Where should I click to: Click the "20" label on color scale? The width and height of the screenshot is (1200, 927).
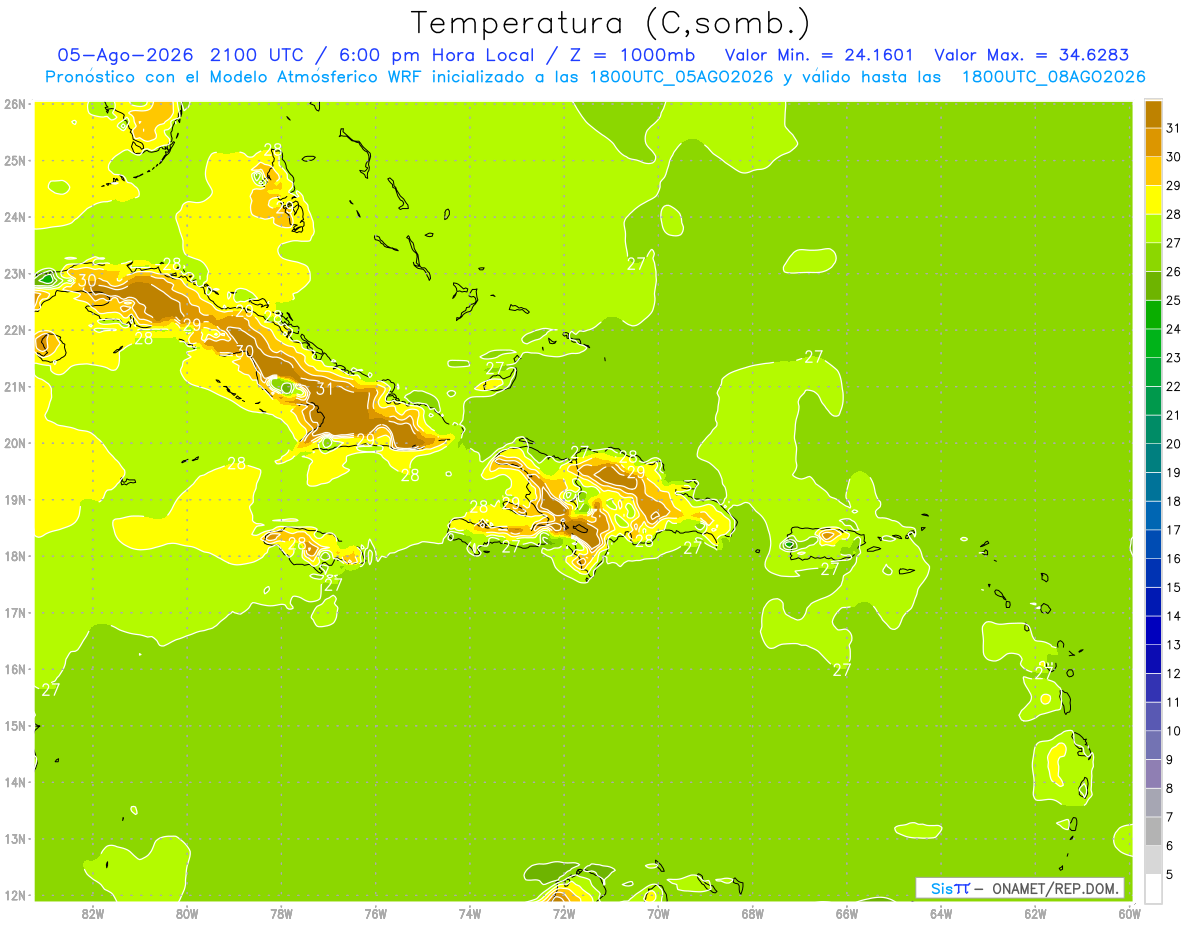(x=1174, y=444)
